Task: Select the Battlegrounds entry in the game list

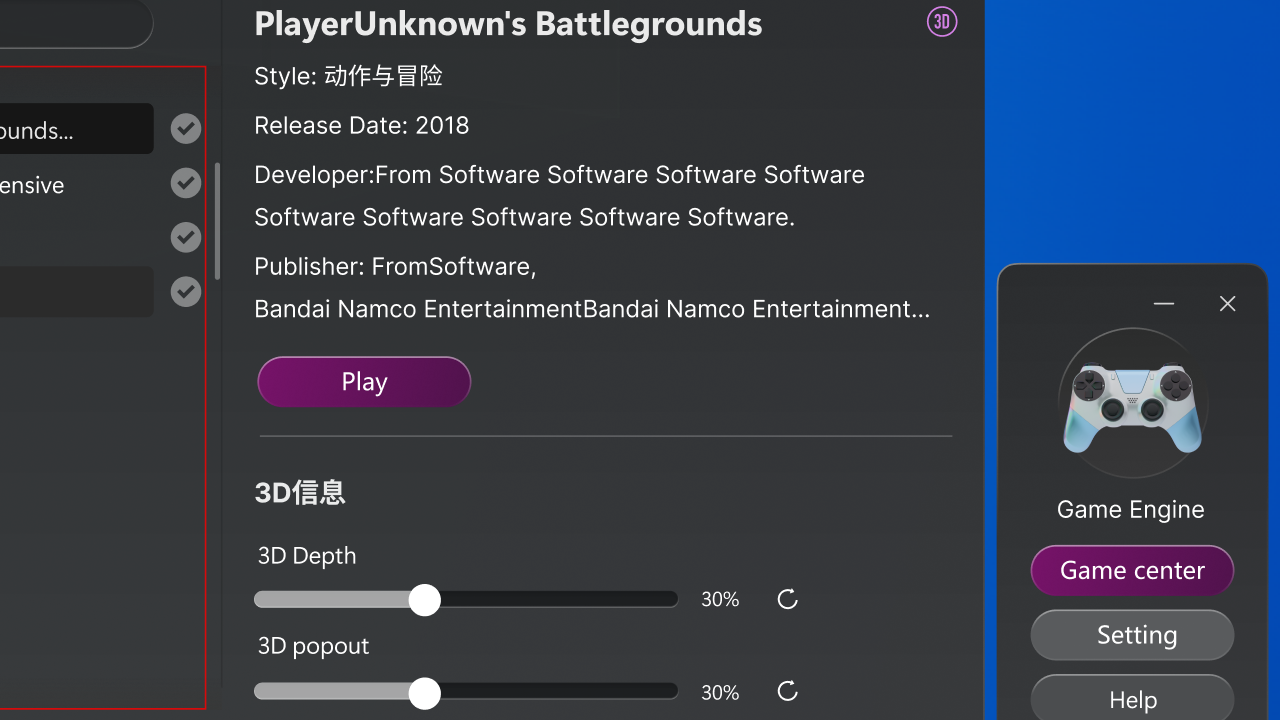Action: tap(70, 130)
